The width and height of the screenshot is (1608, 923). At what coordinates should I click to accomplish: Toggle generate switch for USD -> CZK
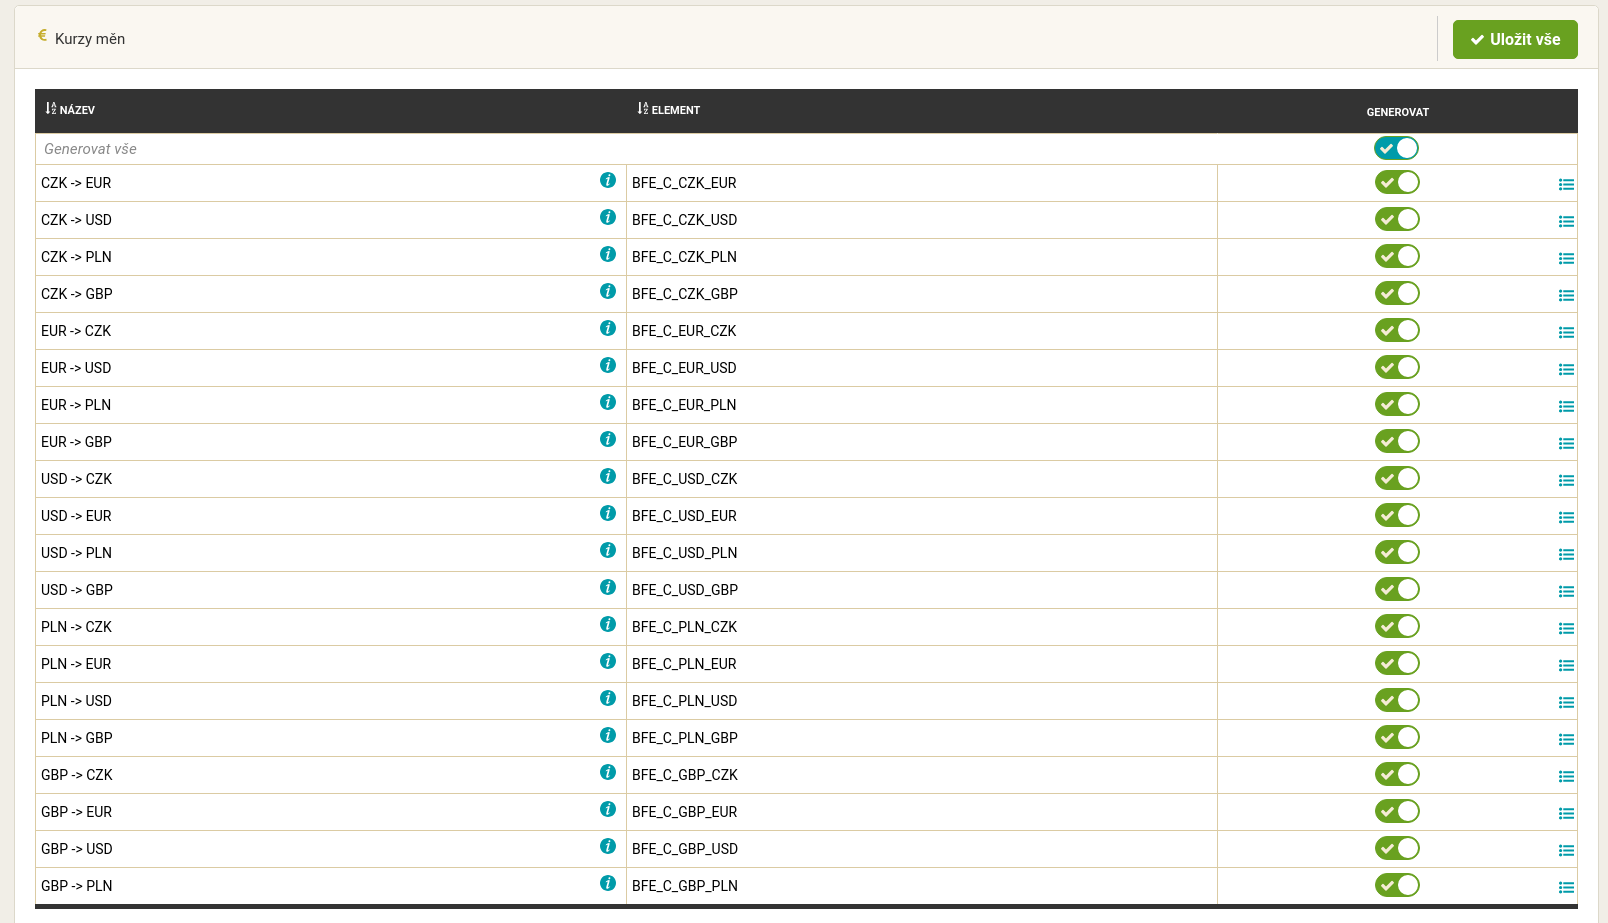click(x=1396, y=478)
